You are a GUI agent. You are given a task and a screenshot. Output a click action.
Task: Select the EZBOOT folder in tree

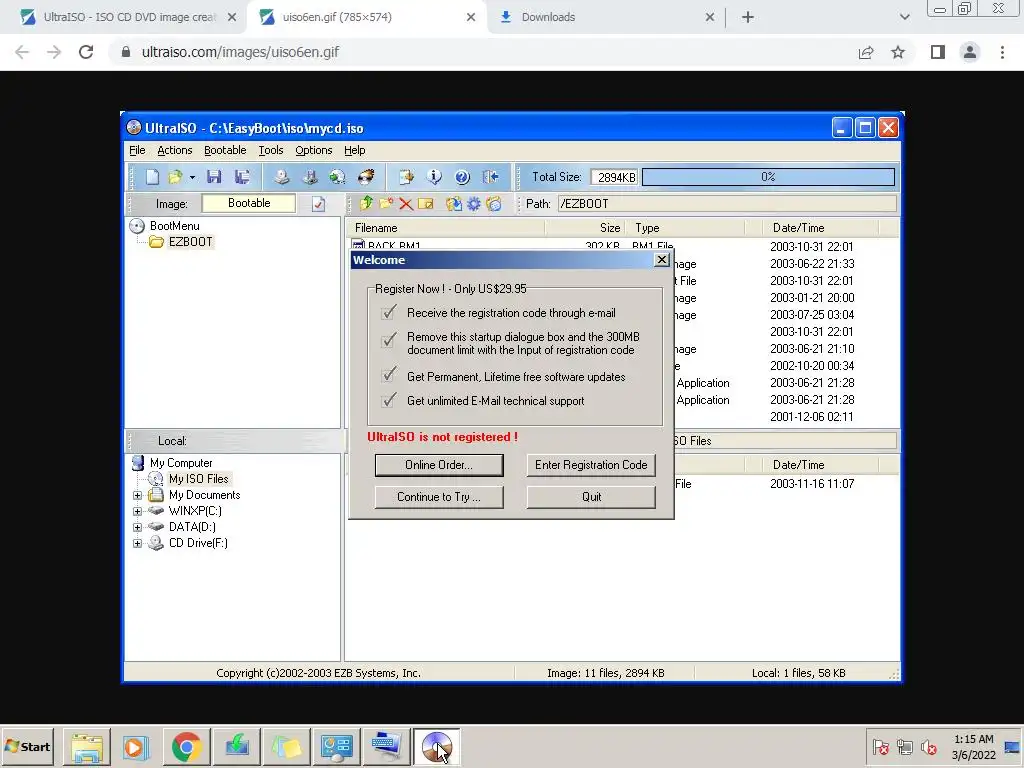[x=190, y=242]
